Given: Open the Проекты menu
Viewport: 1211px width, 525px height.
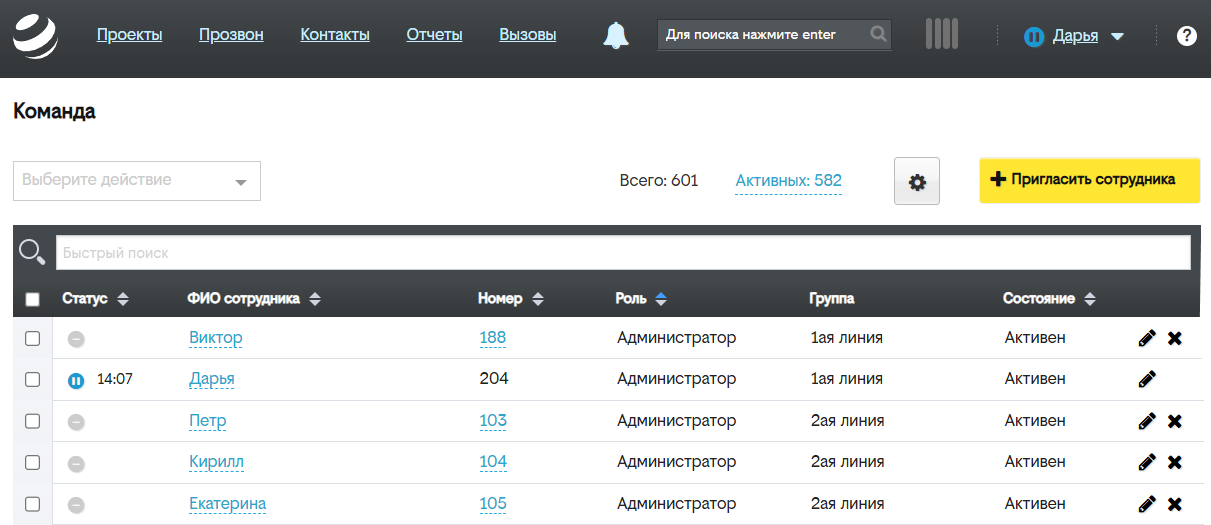Looking at the screenshot, I should pyautogui.click(x=129, y=35).
